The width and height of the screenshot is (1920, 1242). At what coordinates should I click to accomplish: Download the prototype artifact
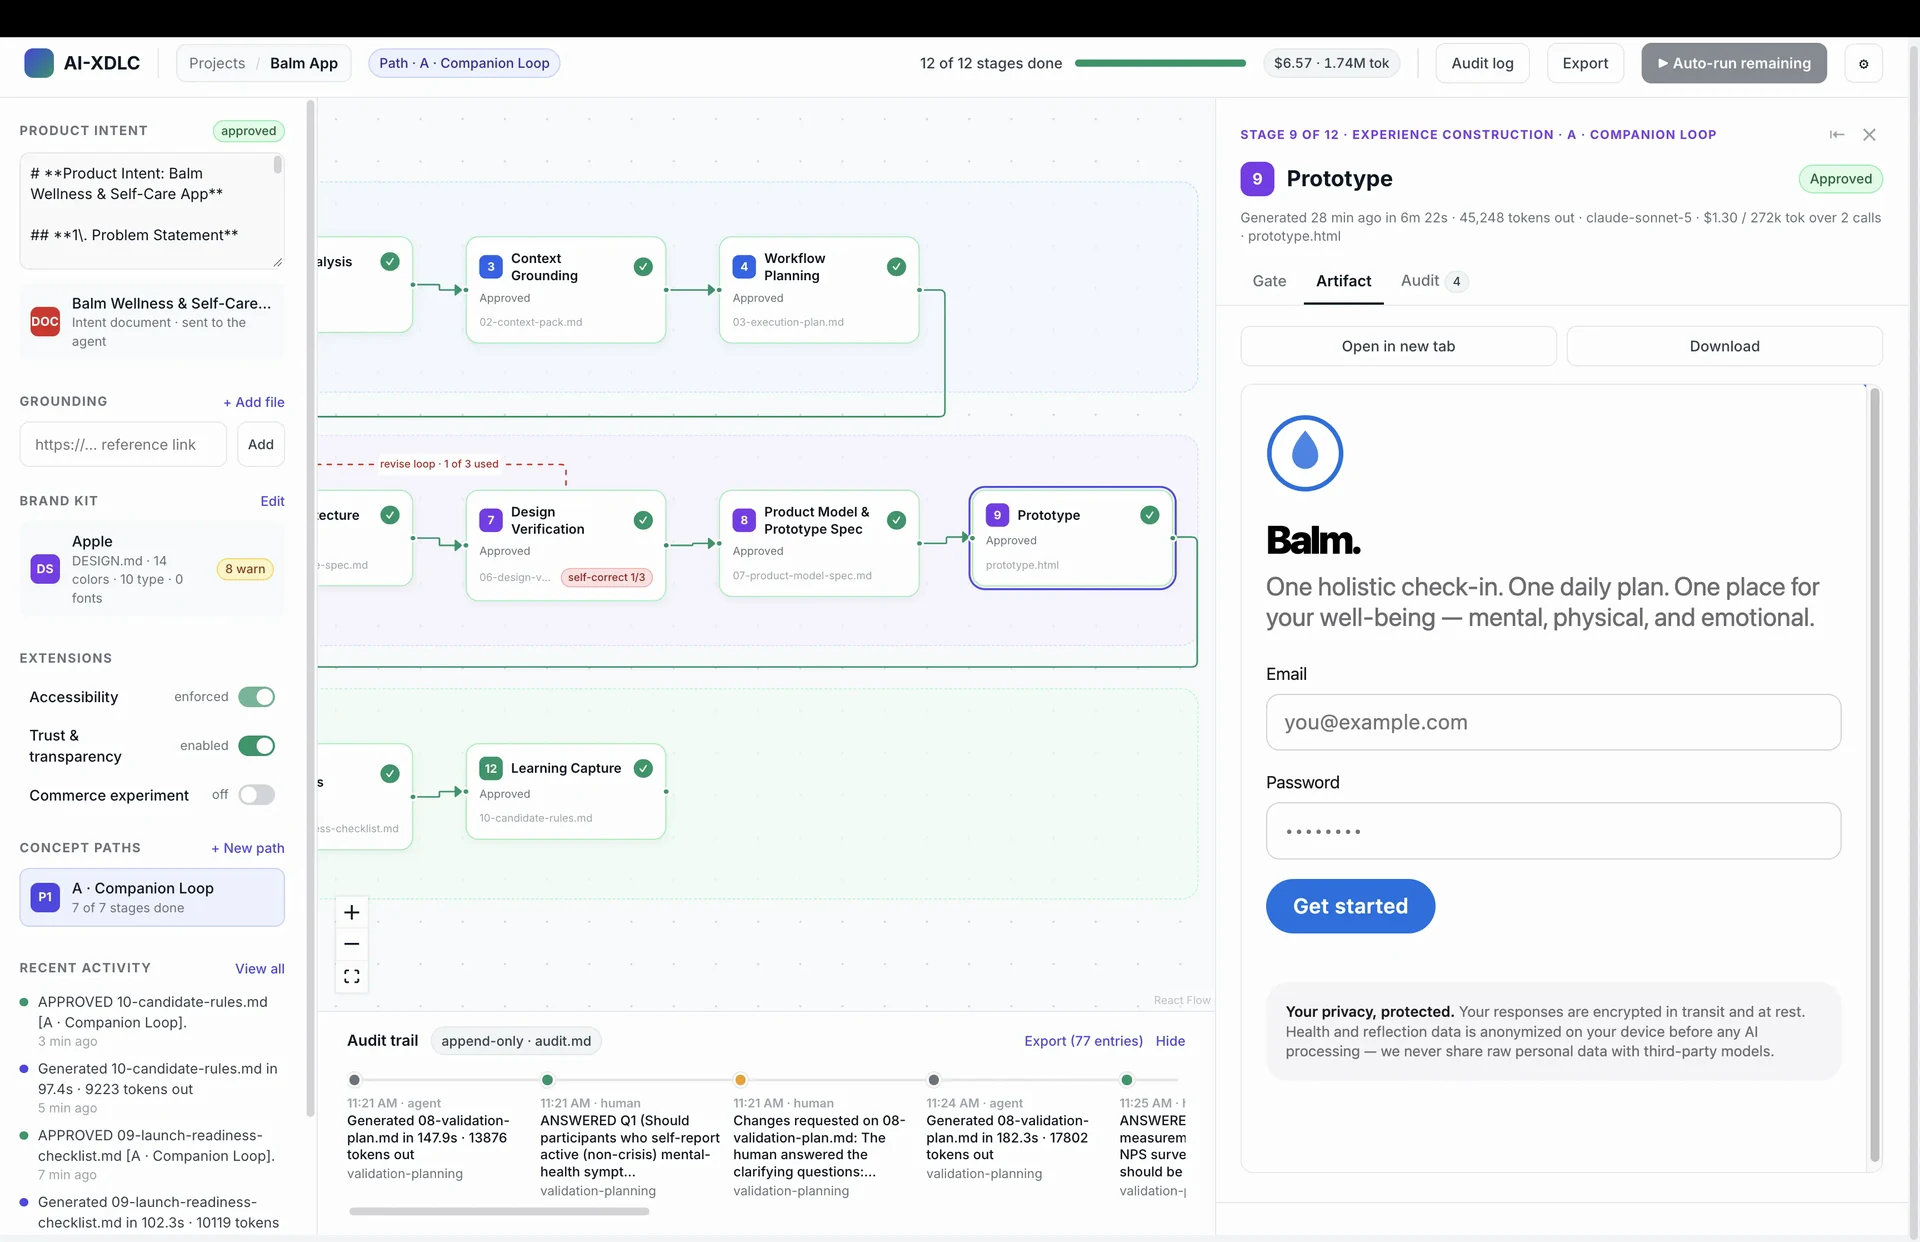[x=1724, y=346]
